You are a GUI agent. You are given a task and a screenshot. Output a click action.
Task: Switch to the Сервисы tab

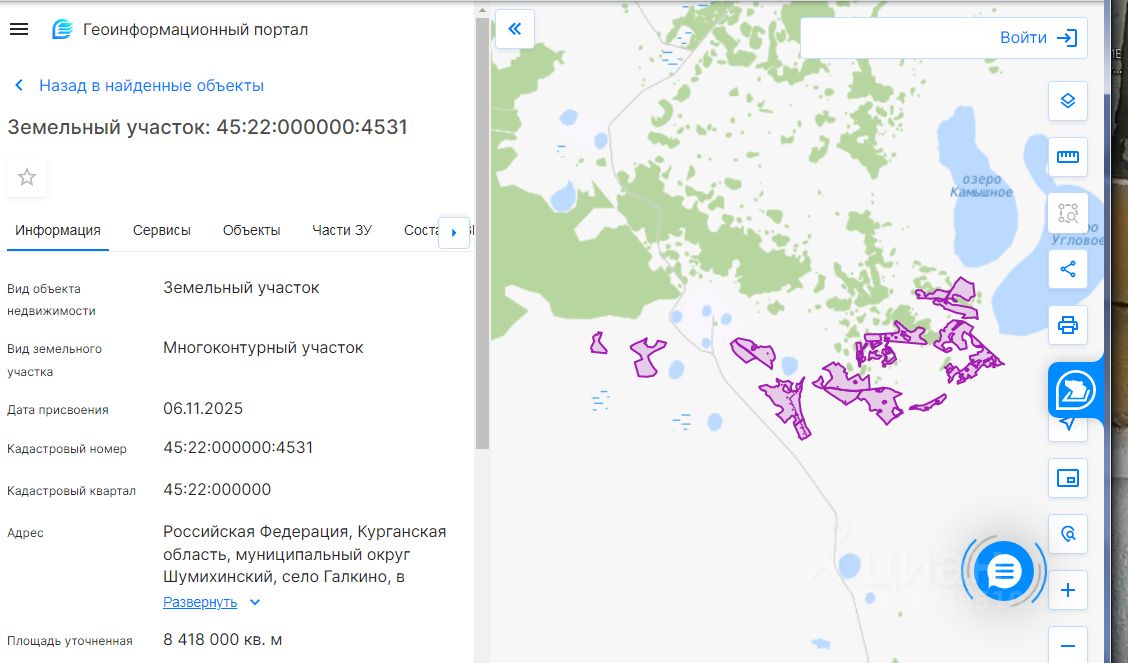(x=161, y=230)
